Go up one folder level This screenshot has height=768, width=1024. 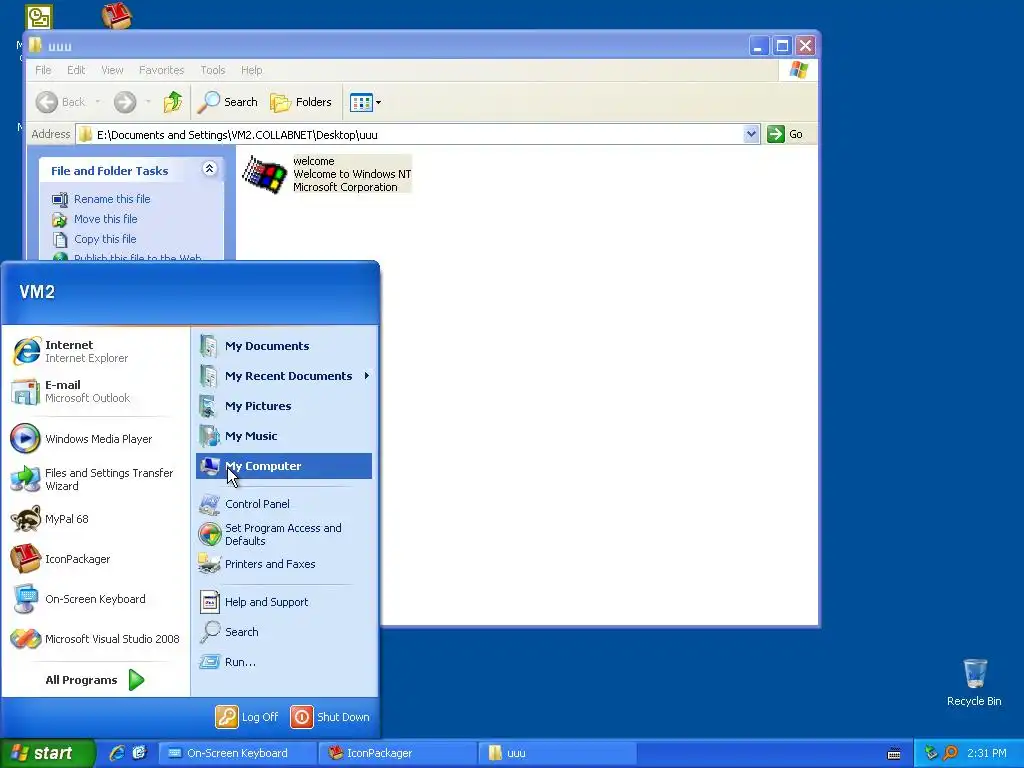(173, 102)
